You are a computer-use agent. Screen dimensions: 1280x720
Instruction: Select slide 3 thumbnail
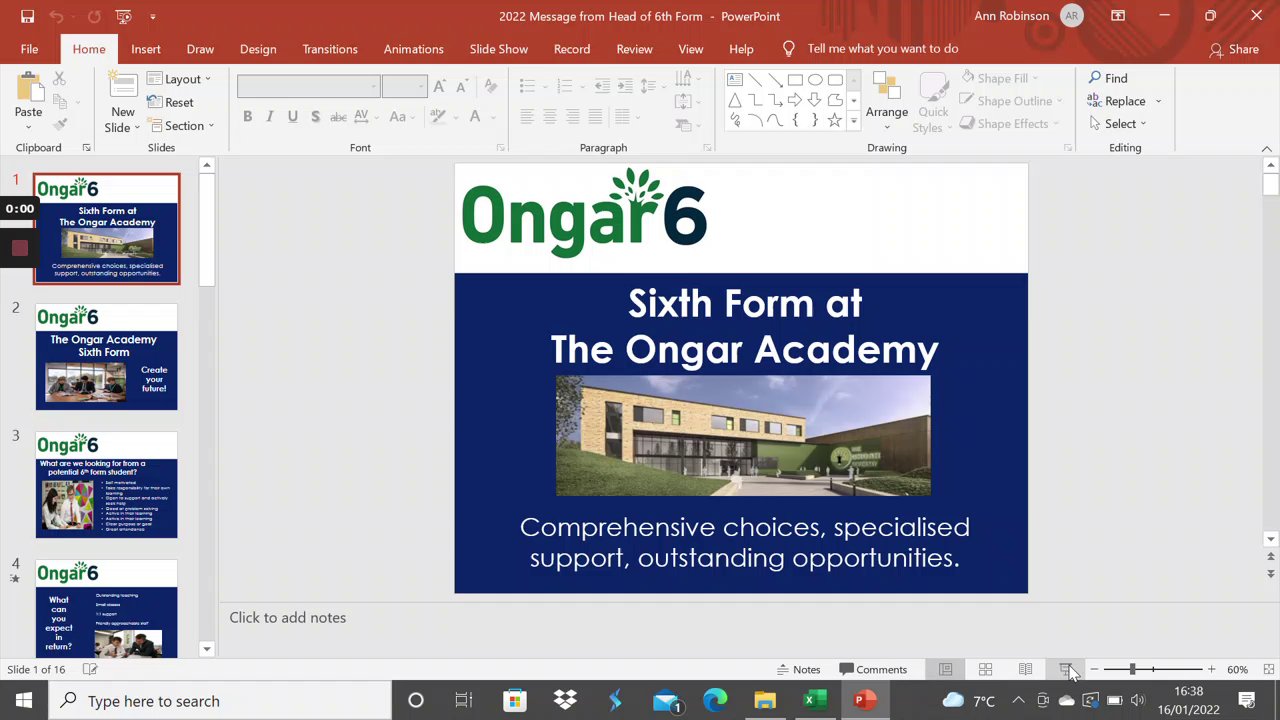pyautogui.click(x=106, y=485)
